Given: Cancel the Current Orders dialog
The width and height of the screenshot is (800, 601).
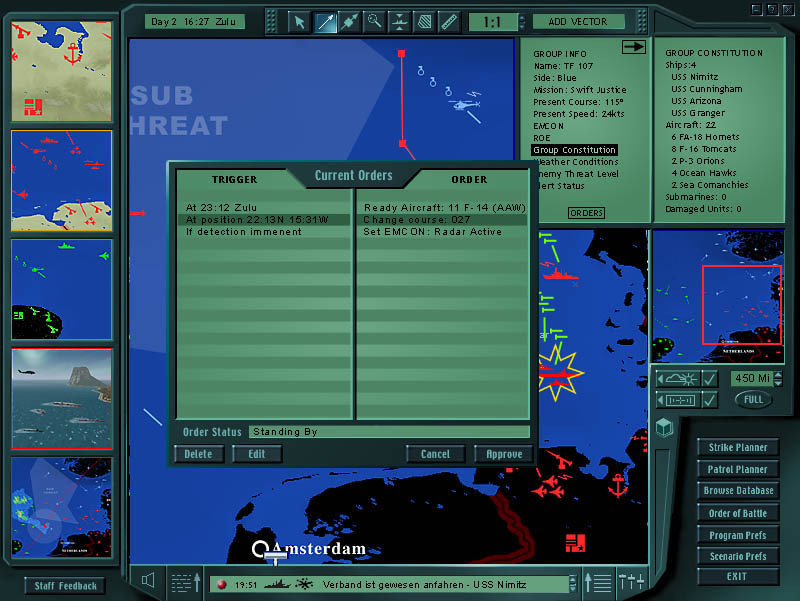Looking at the screenshot, I should 435,454.
